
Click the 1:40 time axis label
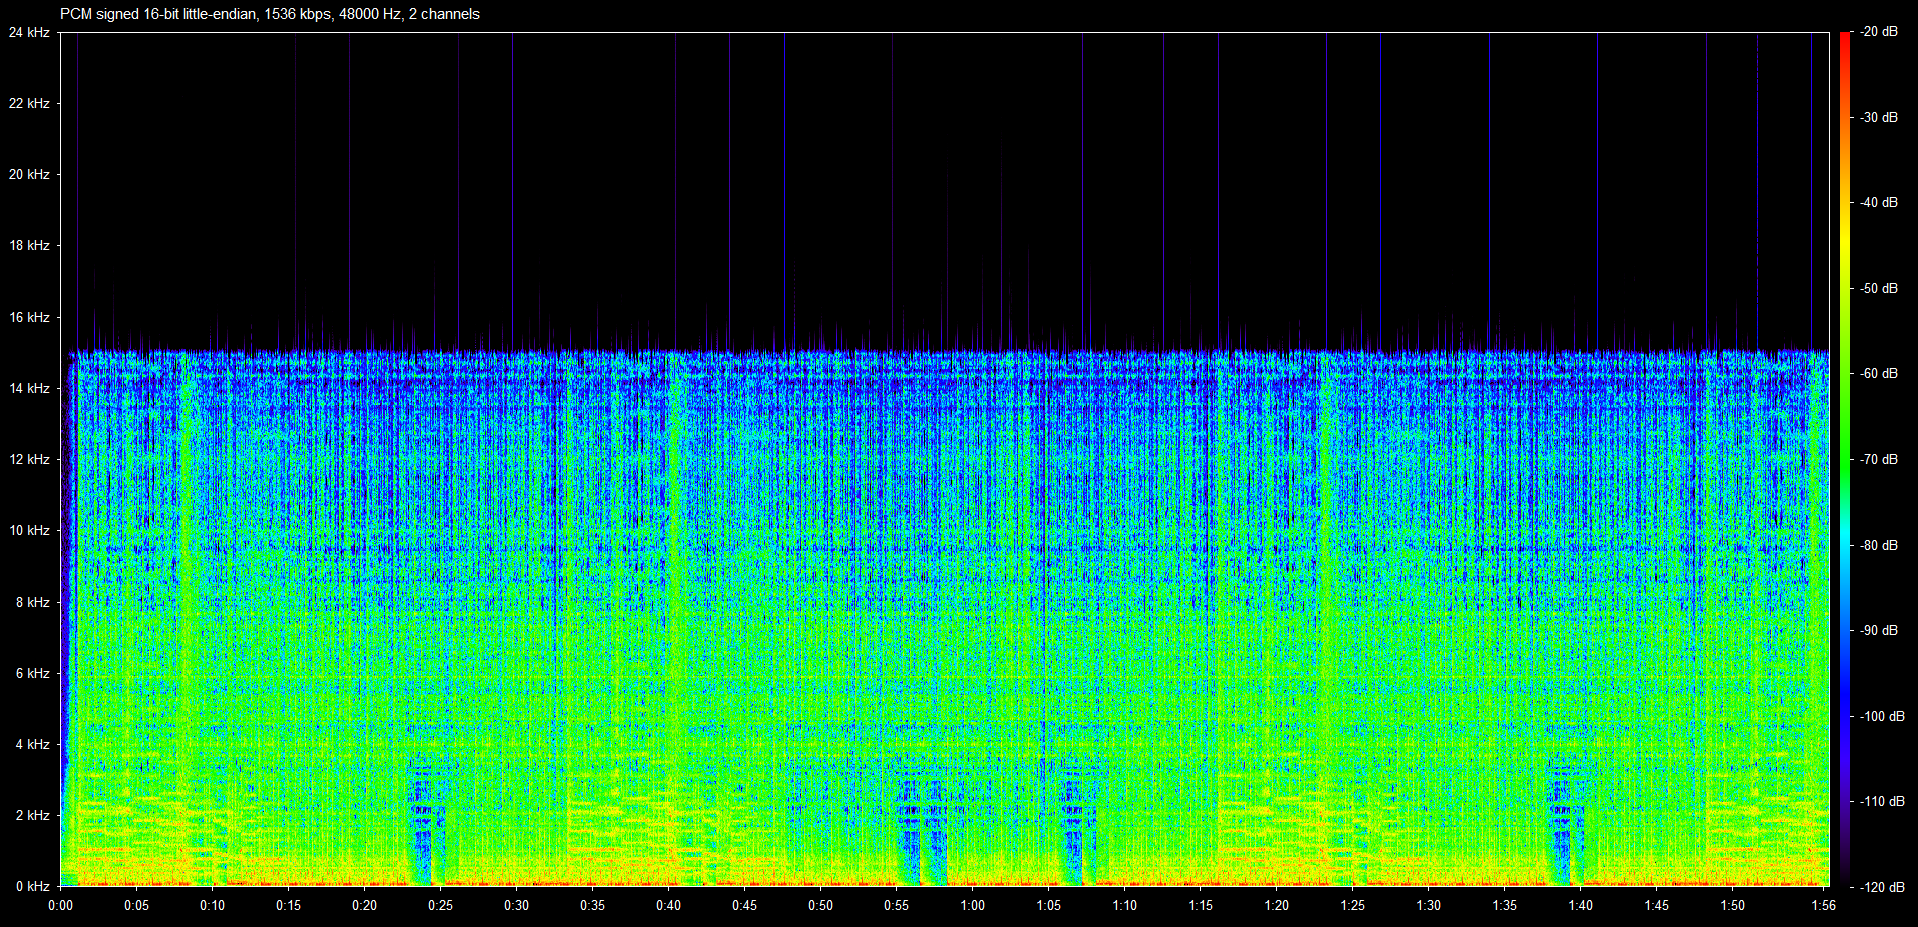tap(1580, 906)
